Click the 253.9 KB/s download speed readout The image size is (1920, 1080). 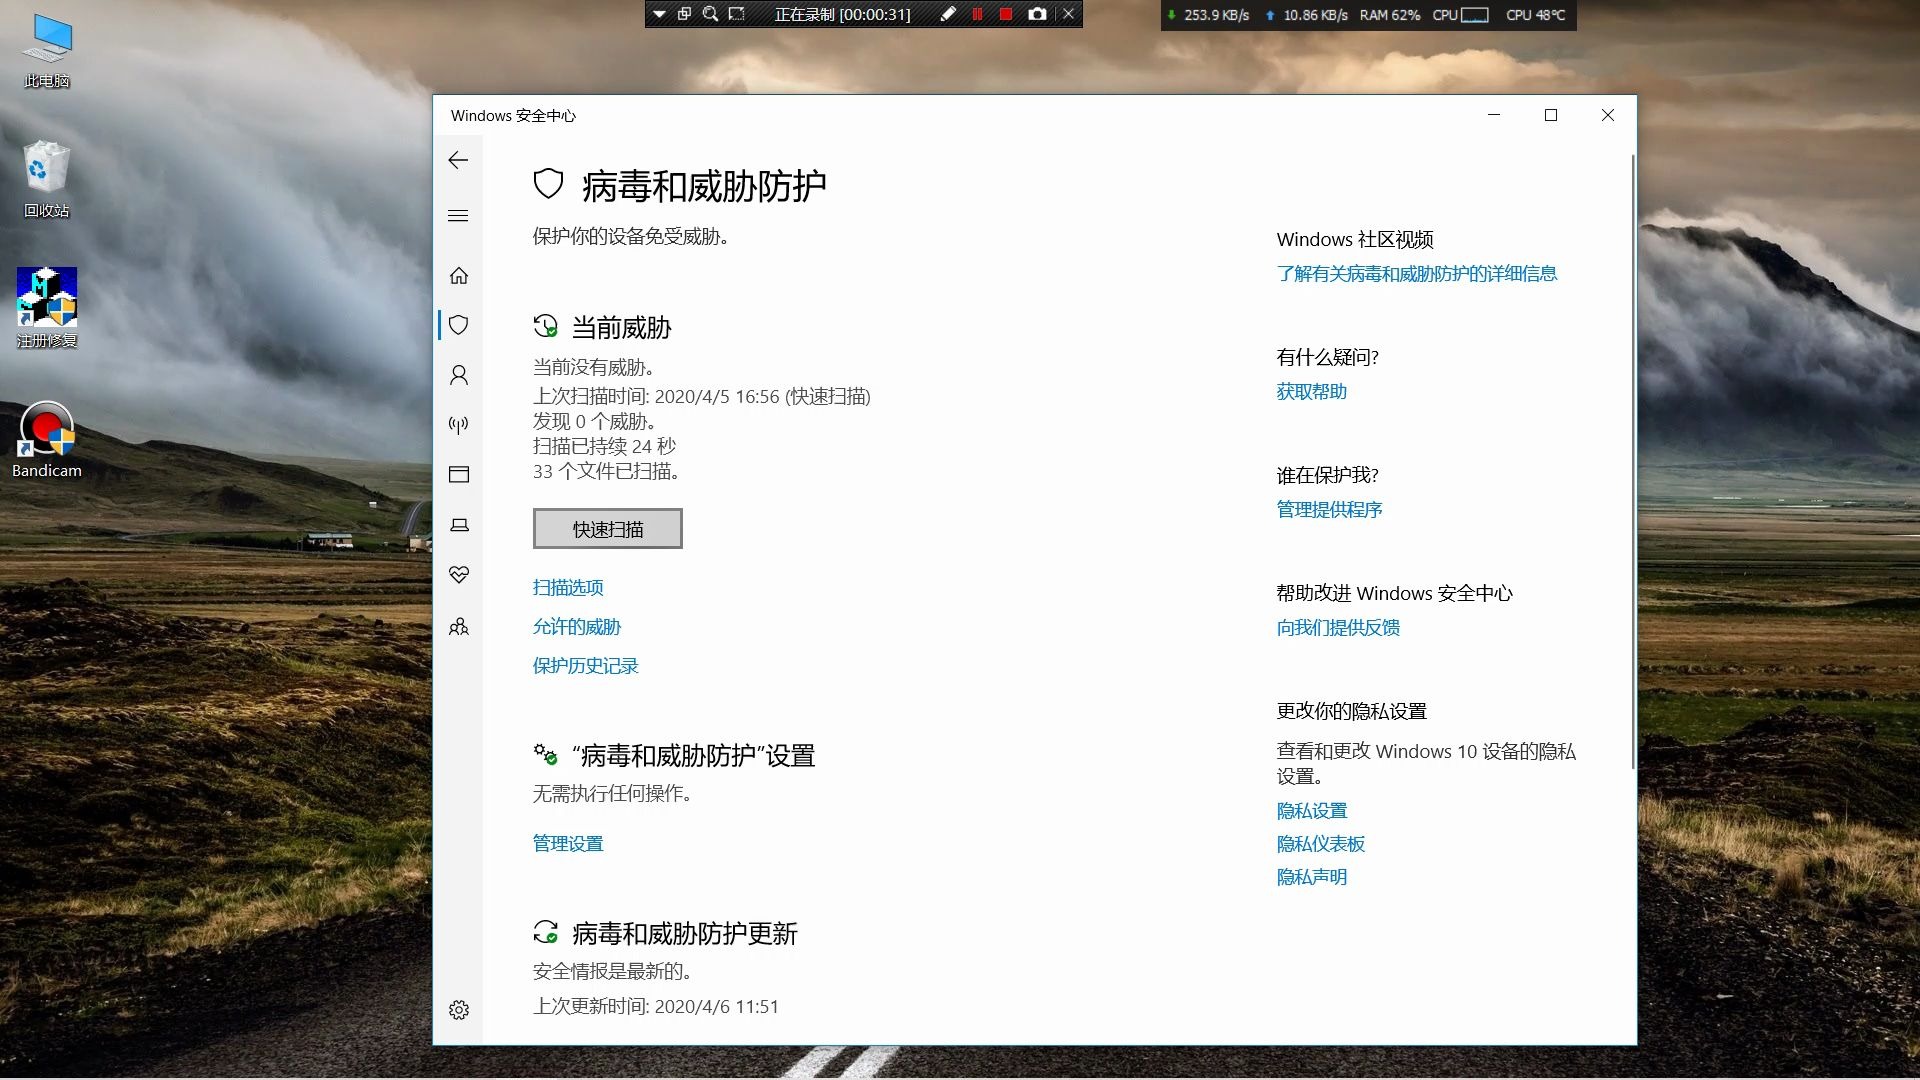1208,15
